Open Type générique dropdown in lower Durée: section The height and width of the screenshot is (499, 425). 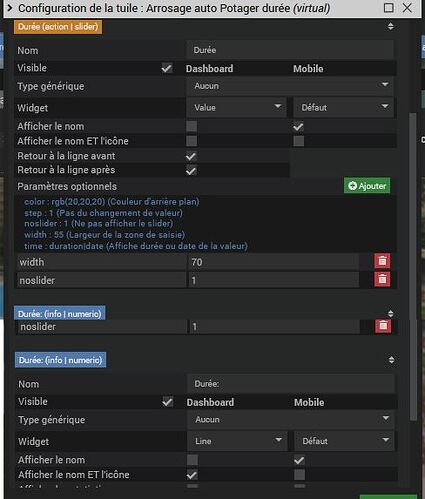click(x=291, y=419)
